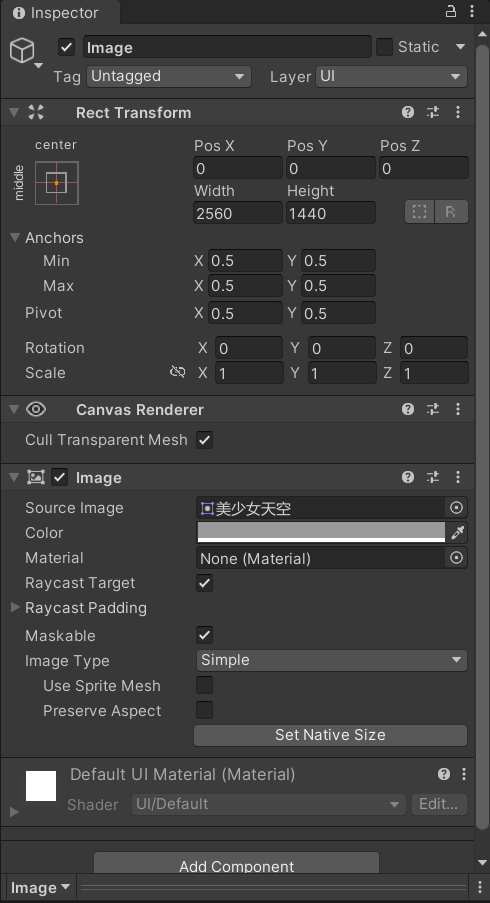
Task: Open the Rect Transform help icon
Action: point(408,112)
